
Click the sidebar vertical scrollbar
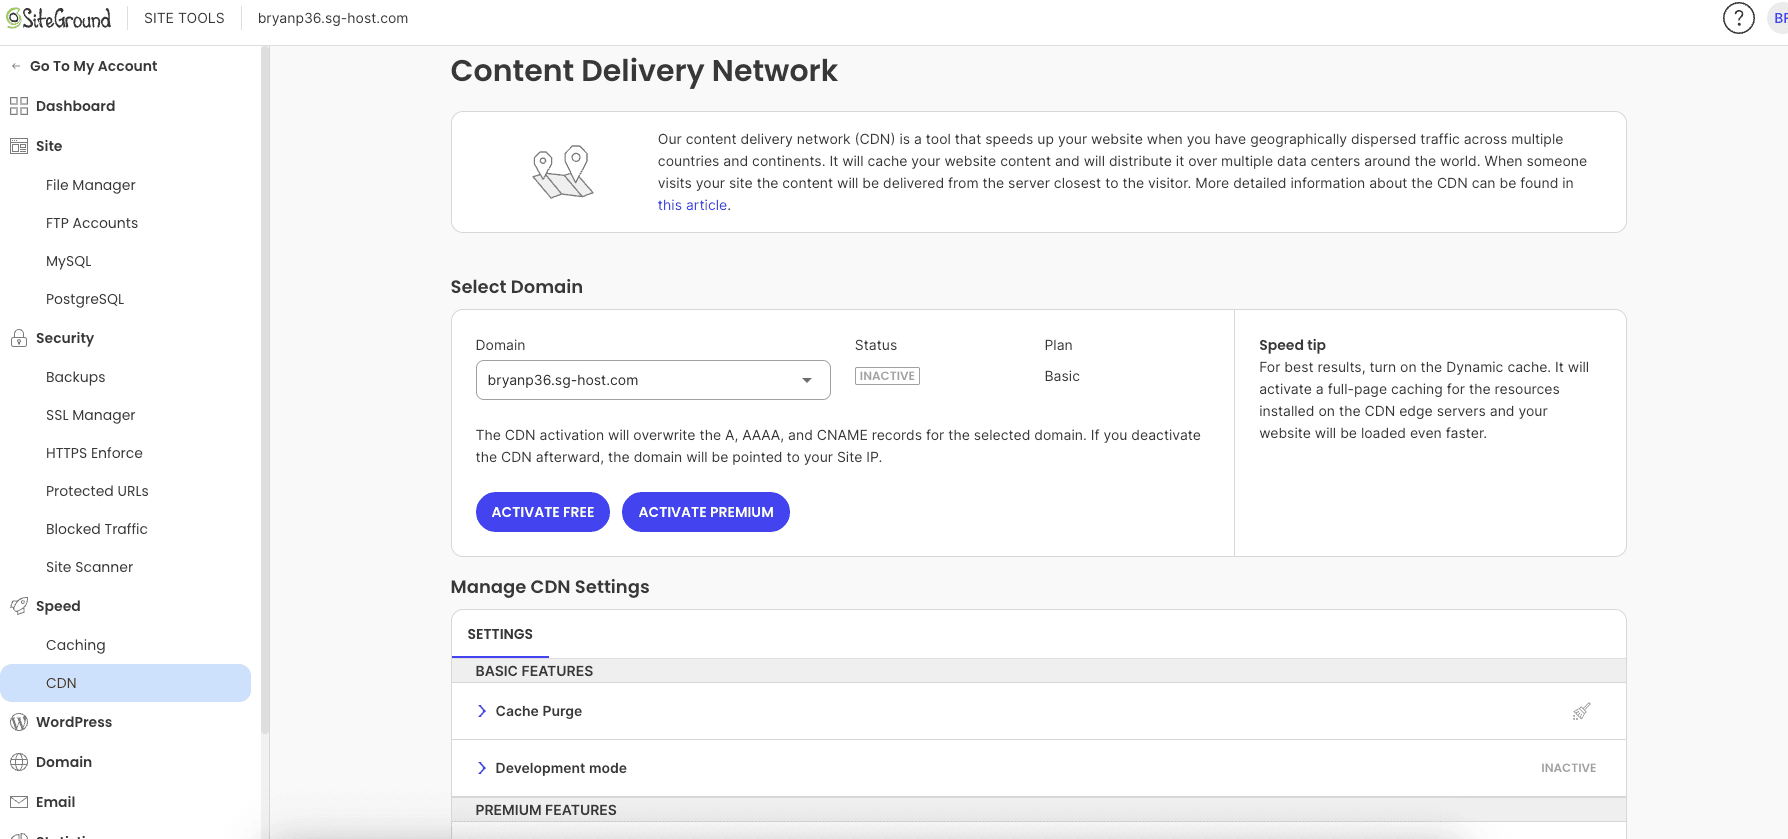265,390
